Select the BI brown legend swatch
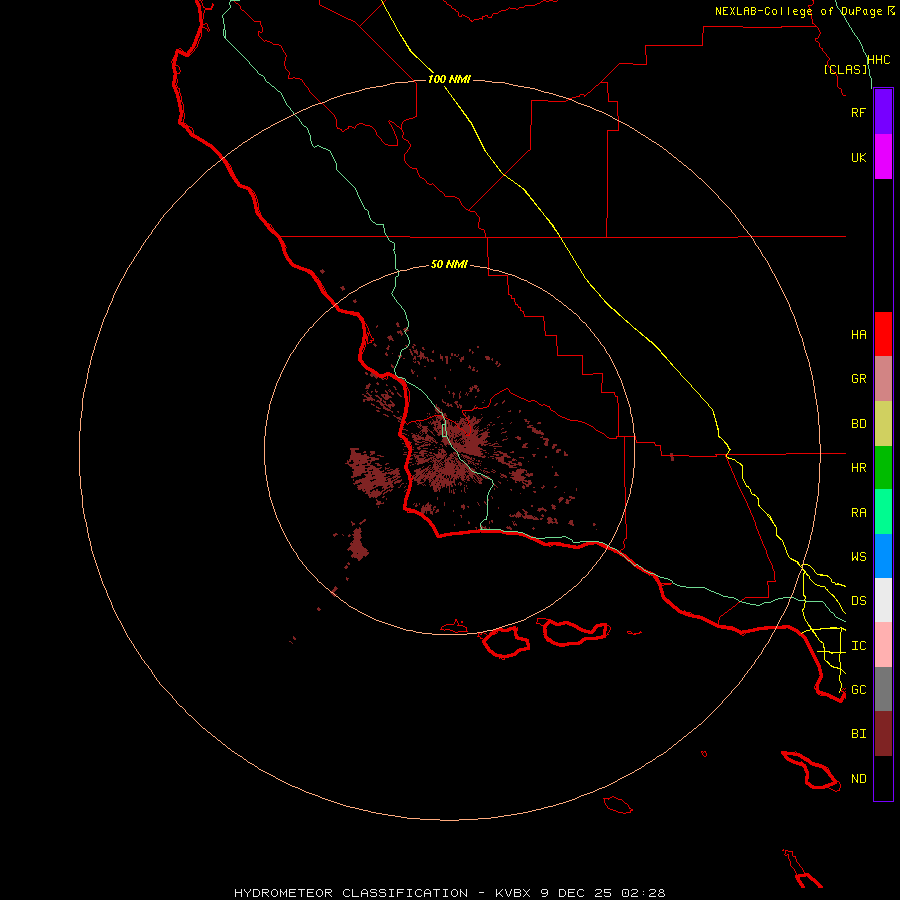Screen dimensions: 900x900 tap(883, 734)
